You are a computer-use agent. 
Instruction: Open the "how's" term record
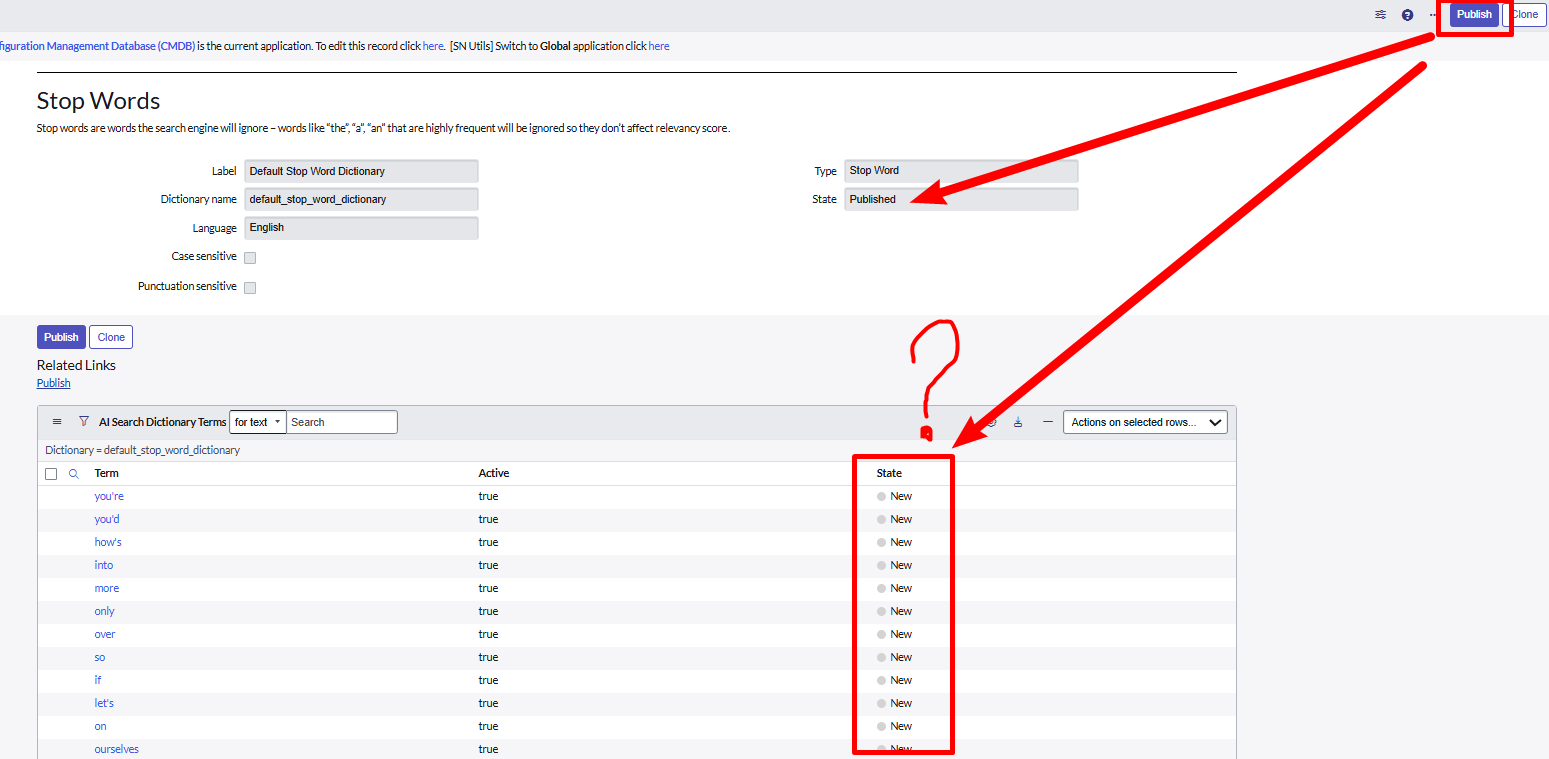pos(108,542)
